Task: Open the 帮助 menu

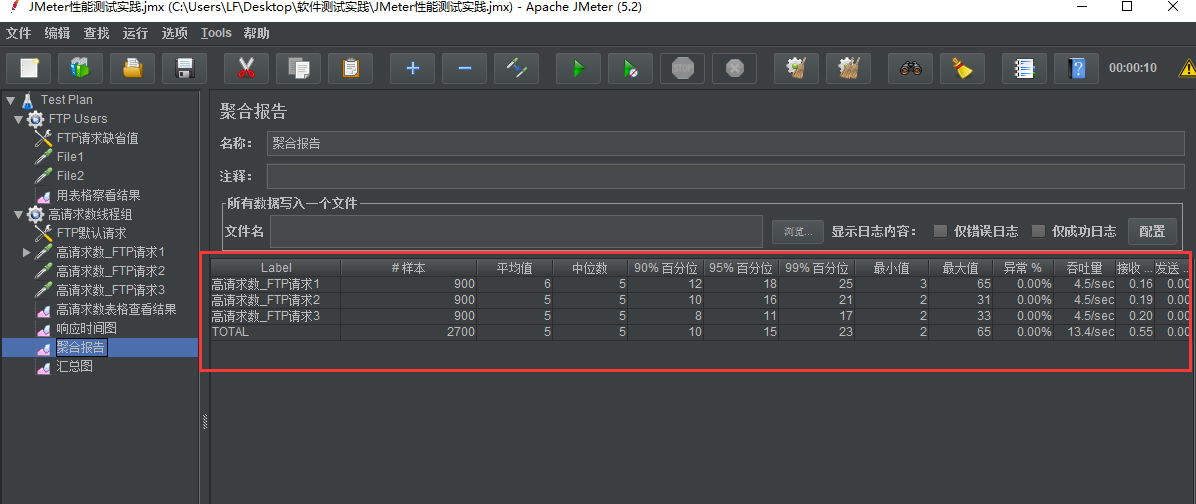Action: coord(256,34)
